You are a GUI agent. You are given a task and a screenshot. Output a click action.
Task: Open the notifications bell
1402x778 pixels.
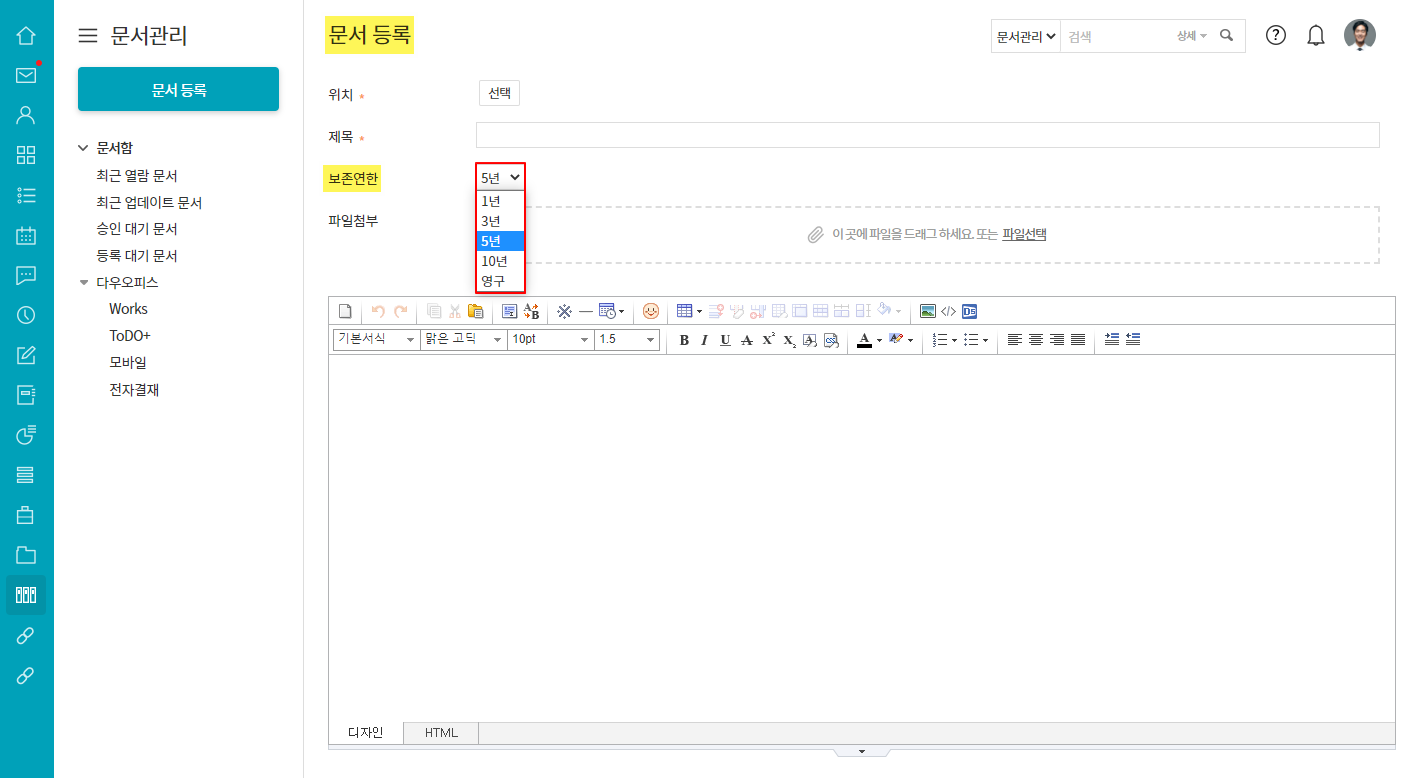coord(1316,36)
